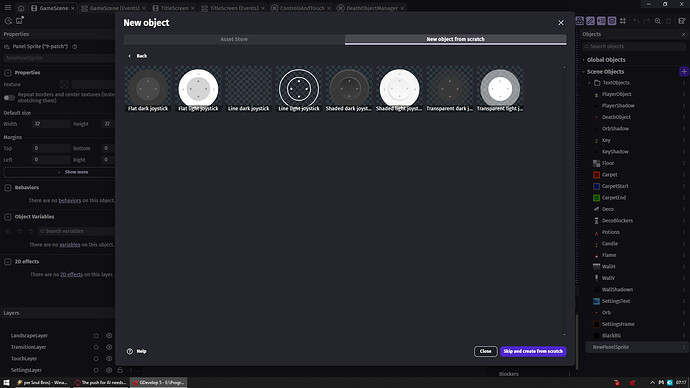Toggle TransitionLayer visibility eye
Viewport: 690px width, 388px height.
[x=109, y=347]
